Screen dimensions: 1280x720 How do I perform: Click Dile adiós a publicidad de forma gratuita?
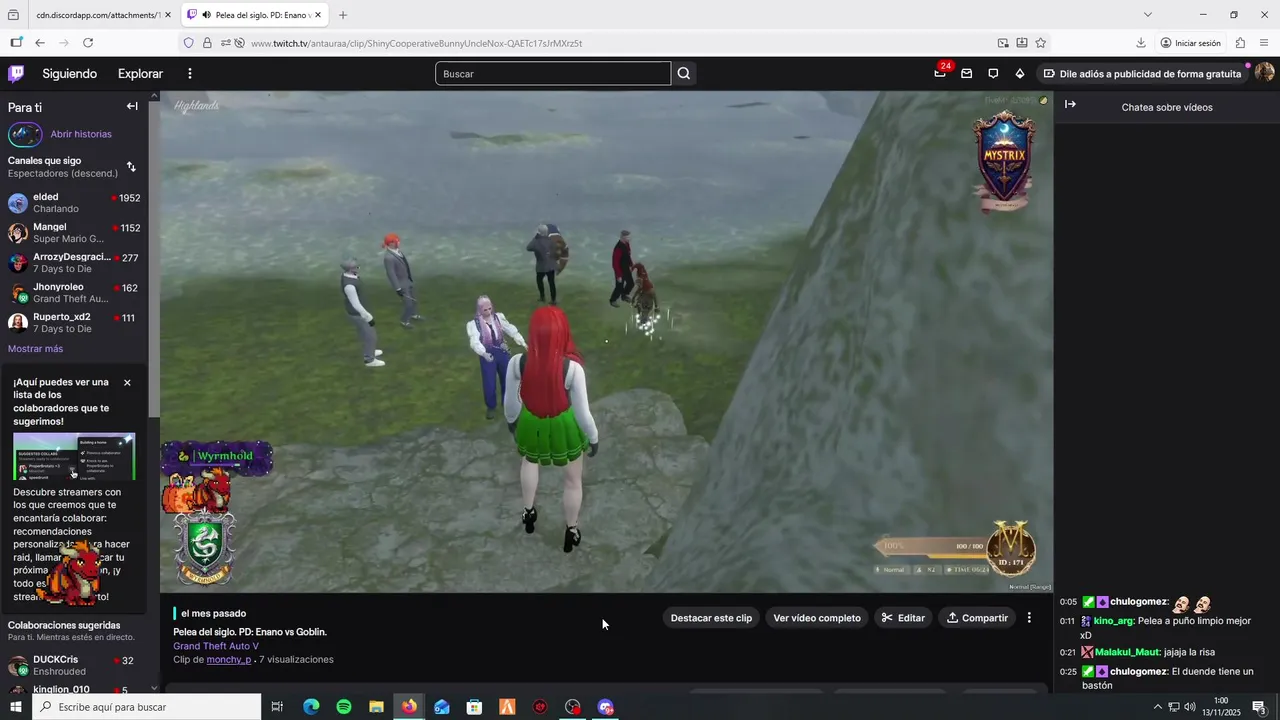tap(1142, 74)
